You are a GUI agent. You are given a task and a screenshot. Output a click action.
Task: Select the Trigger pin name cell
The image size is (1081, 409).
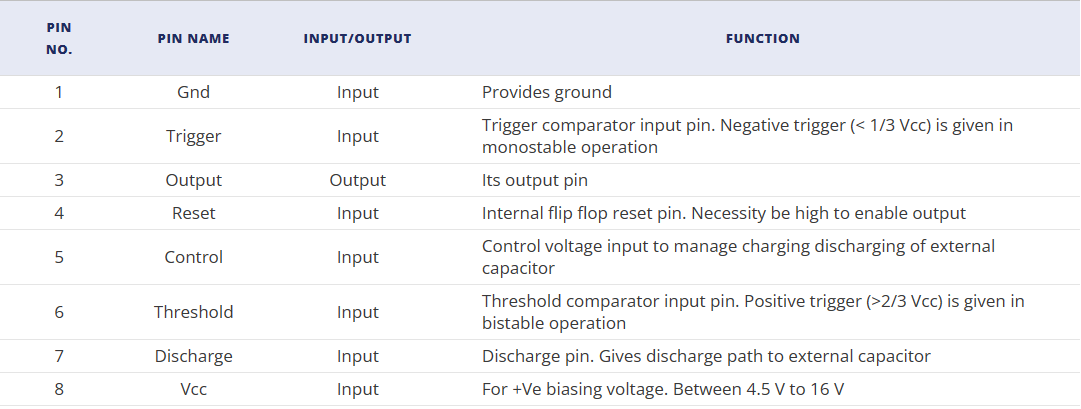(x=193, y=137)
